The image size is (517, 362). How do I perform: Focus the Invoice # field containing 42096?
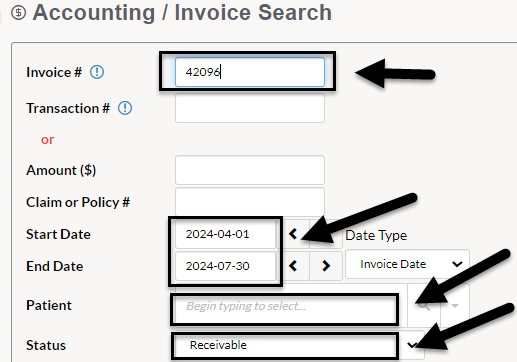pos(250,72)
